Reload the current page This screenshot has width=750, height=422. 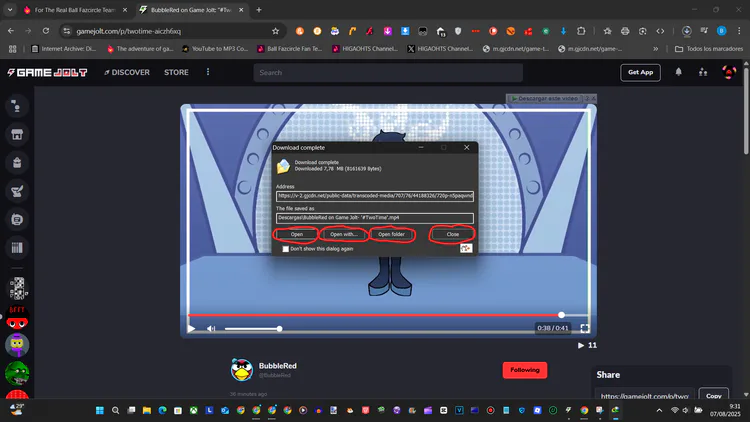click(46, 31)
